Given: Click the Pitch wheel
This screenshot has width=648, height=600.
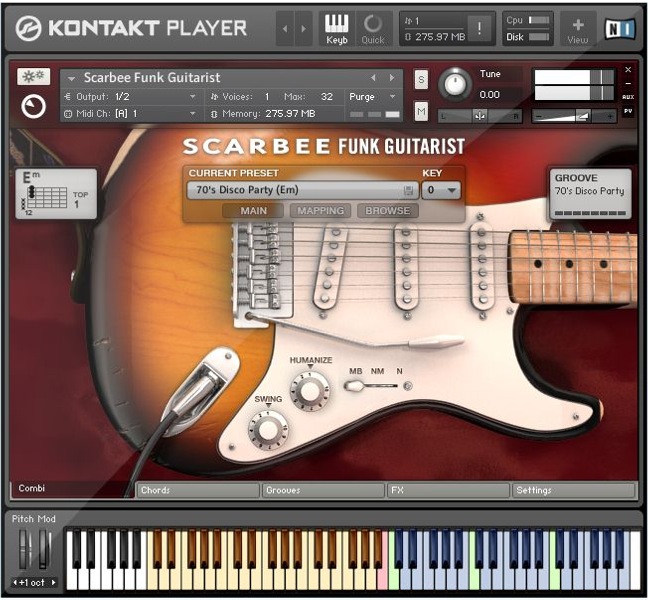Looking at the screenshot, I should tap(25, 550).
